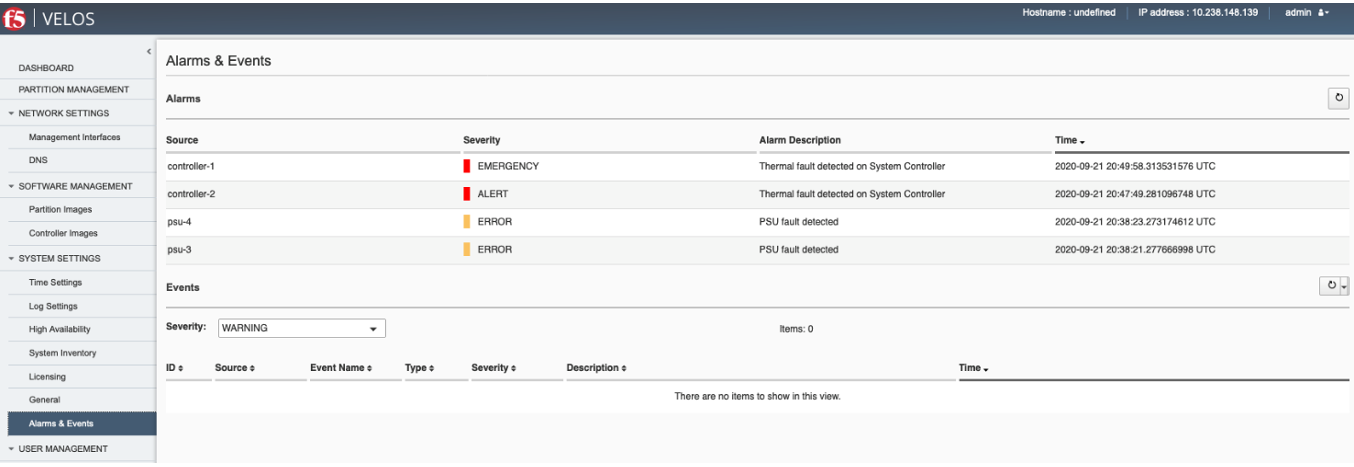The width and height of the screenshot is (1354, 467).
Task: Open PARTITION MANAGEMENT
Action: click(74, 90)
